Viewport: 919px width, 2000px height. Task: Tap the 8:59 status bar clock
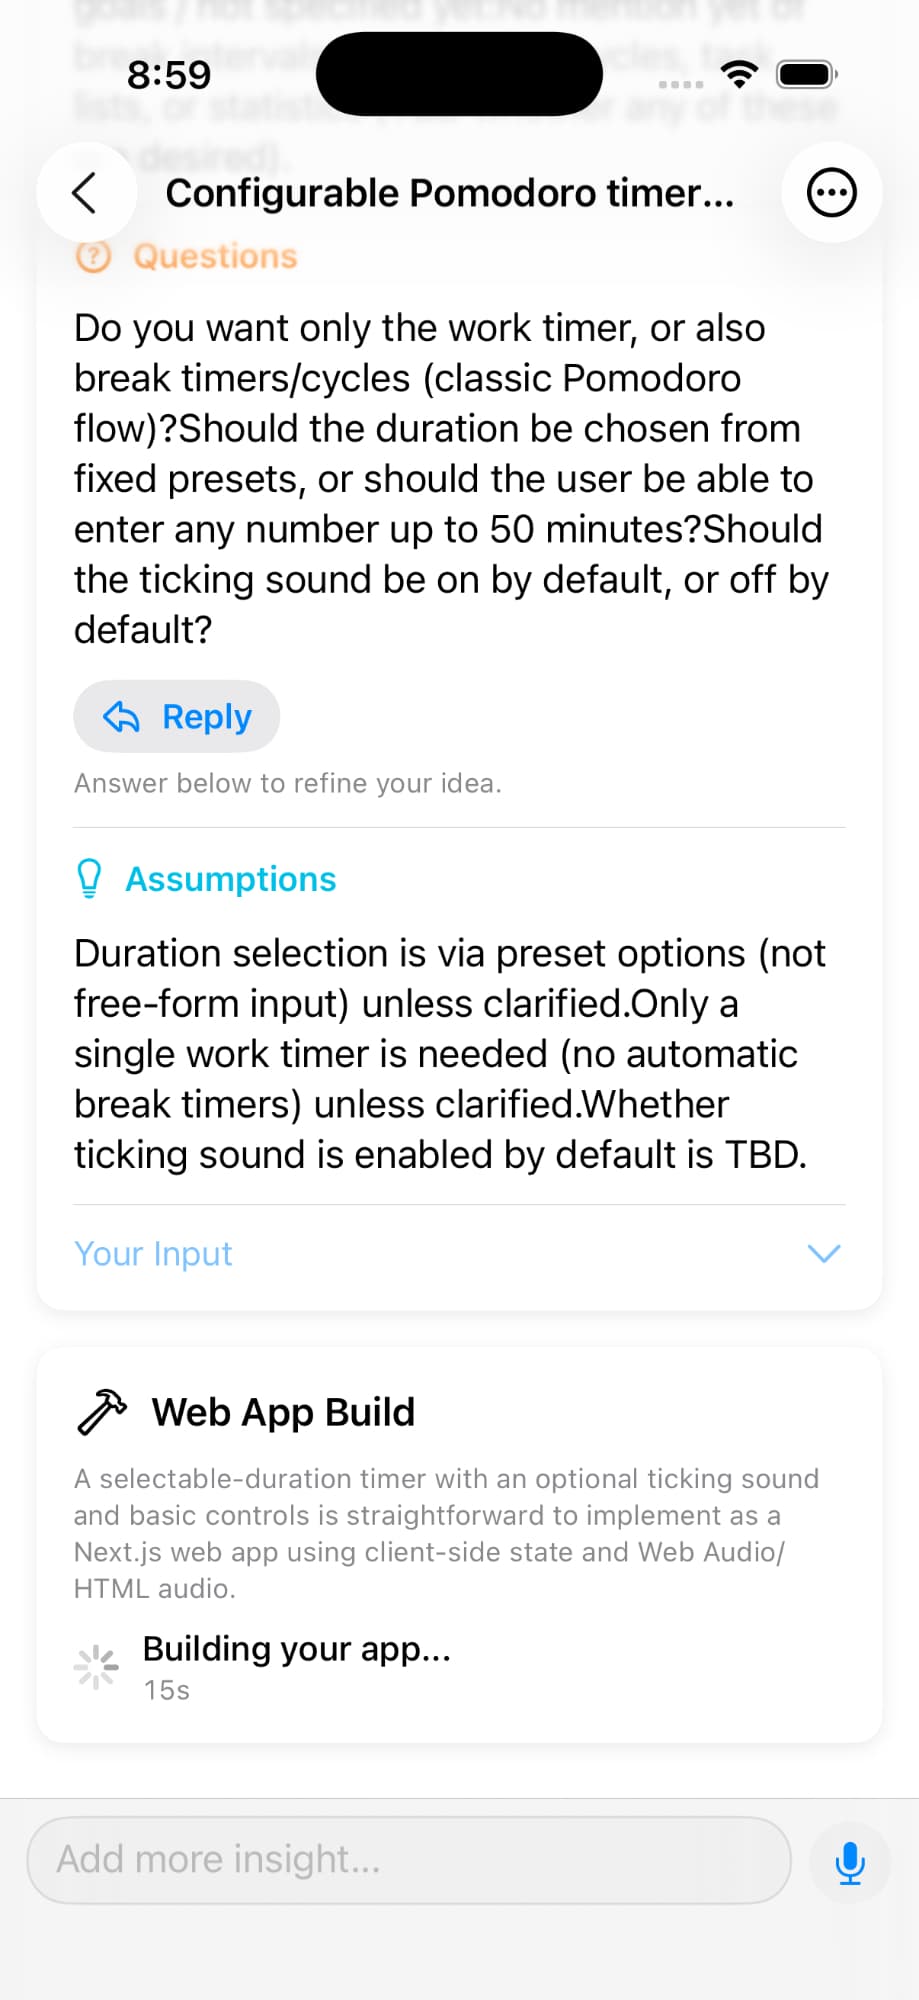[170, 75]
